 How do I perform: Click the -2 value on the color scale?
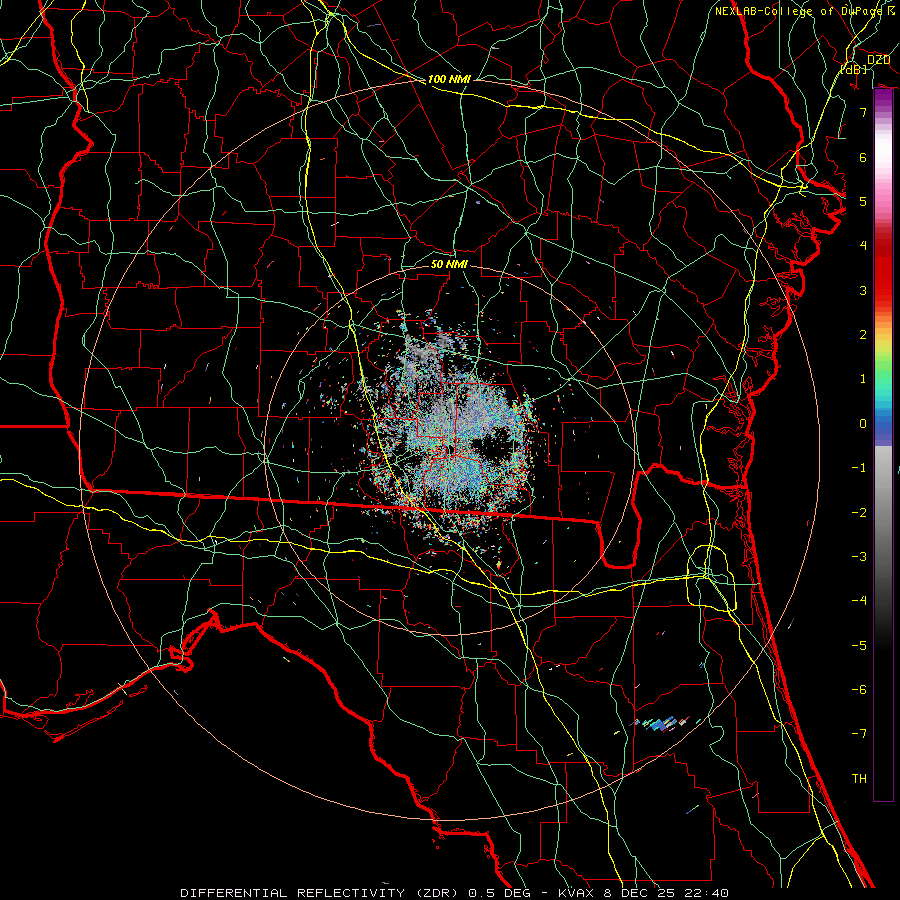[x=859, y=512]
